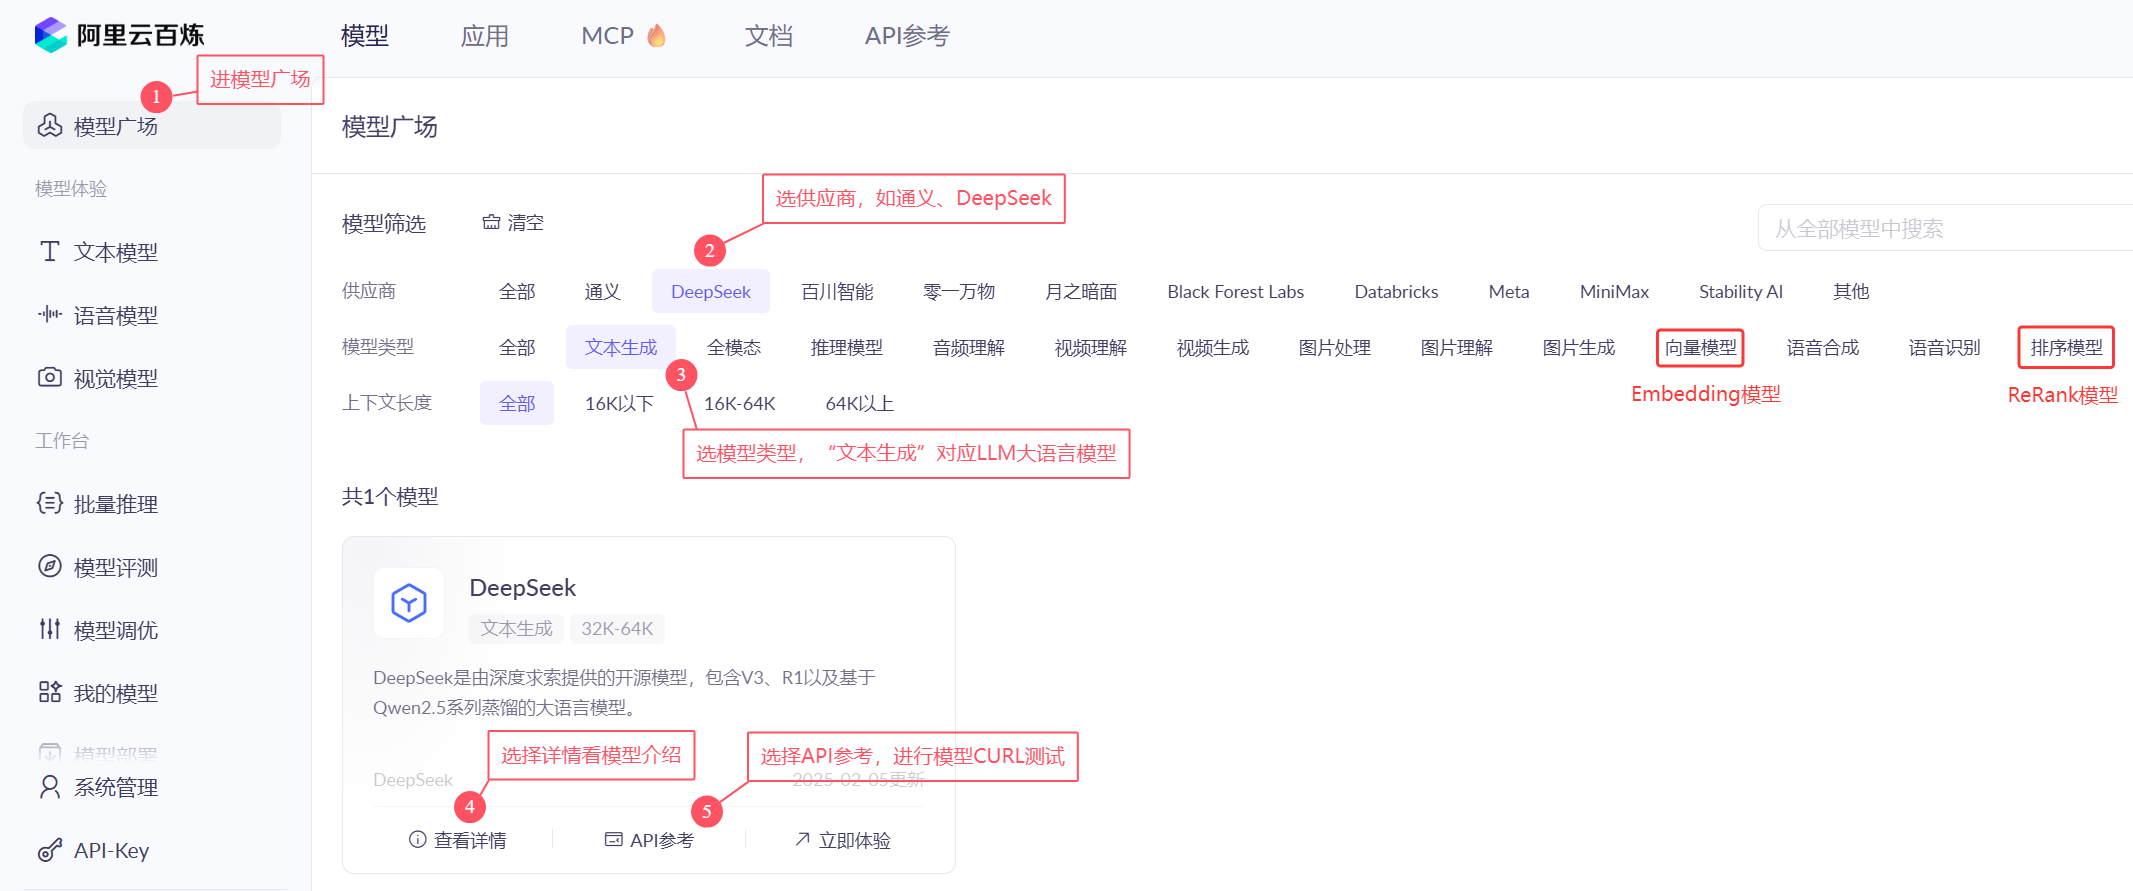Select model type 图片处理
2133x891 pixels.
(x=1335, y=347)
